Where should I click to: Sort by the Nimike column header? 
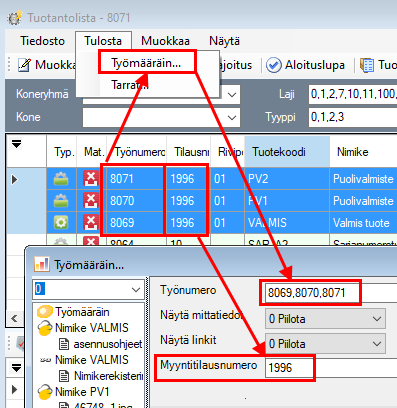click(x=363, y=152)
